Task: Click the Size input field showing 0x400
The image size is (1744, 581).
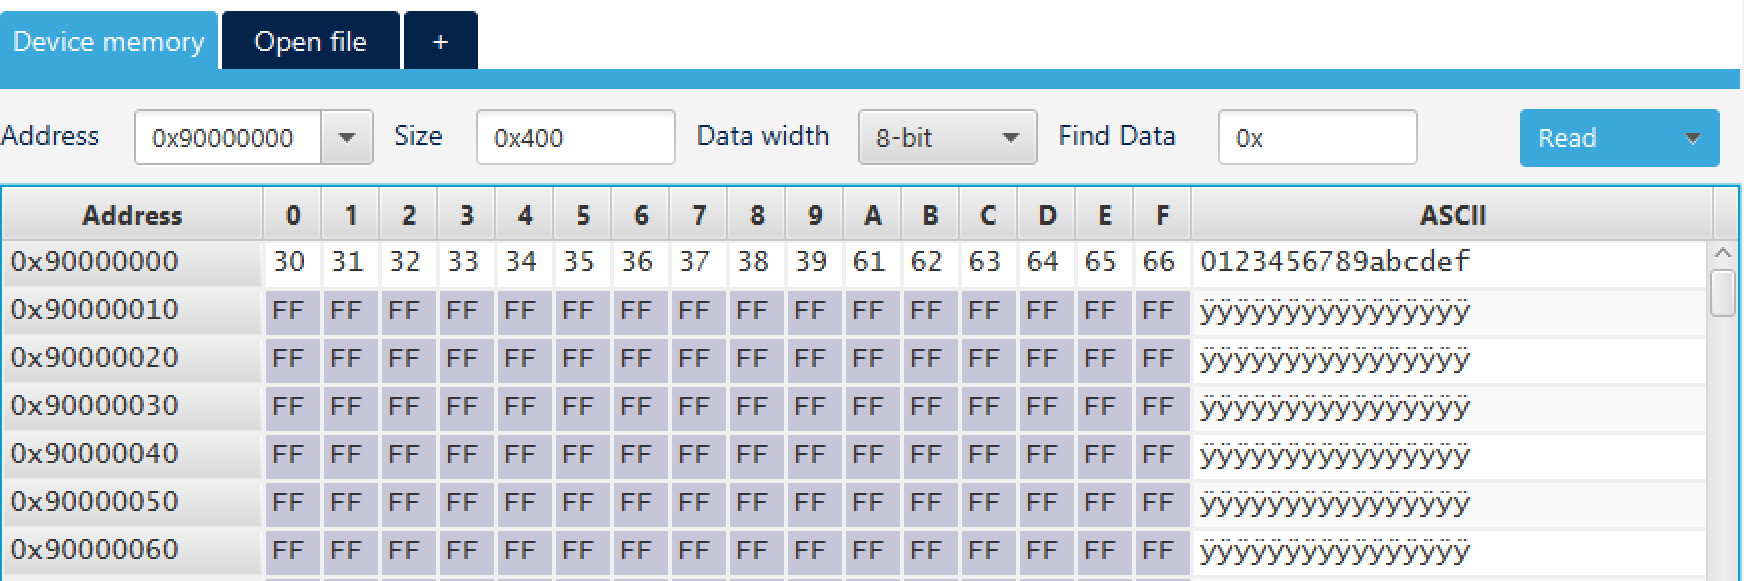Action: point(575,137)
